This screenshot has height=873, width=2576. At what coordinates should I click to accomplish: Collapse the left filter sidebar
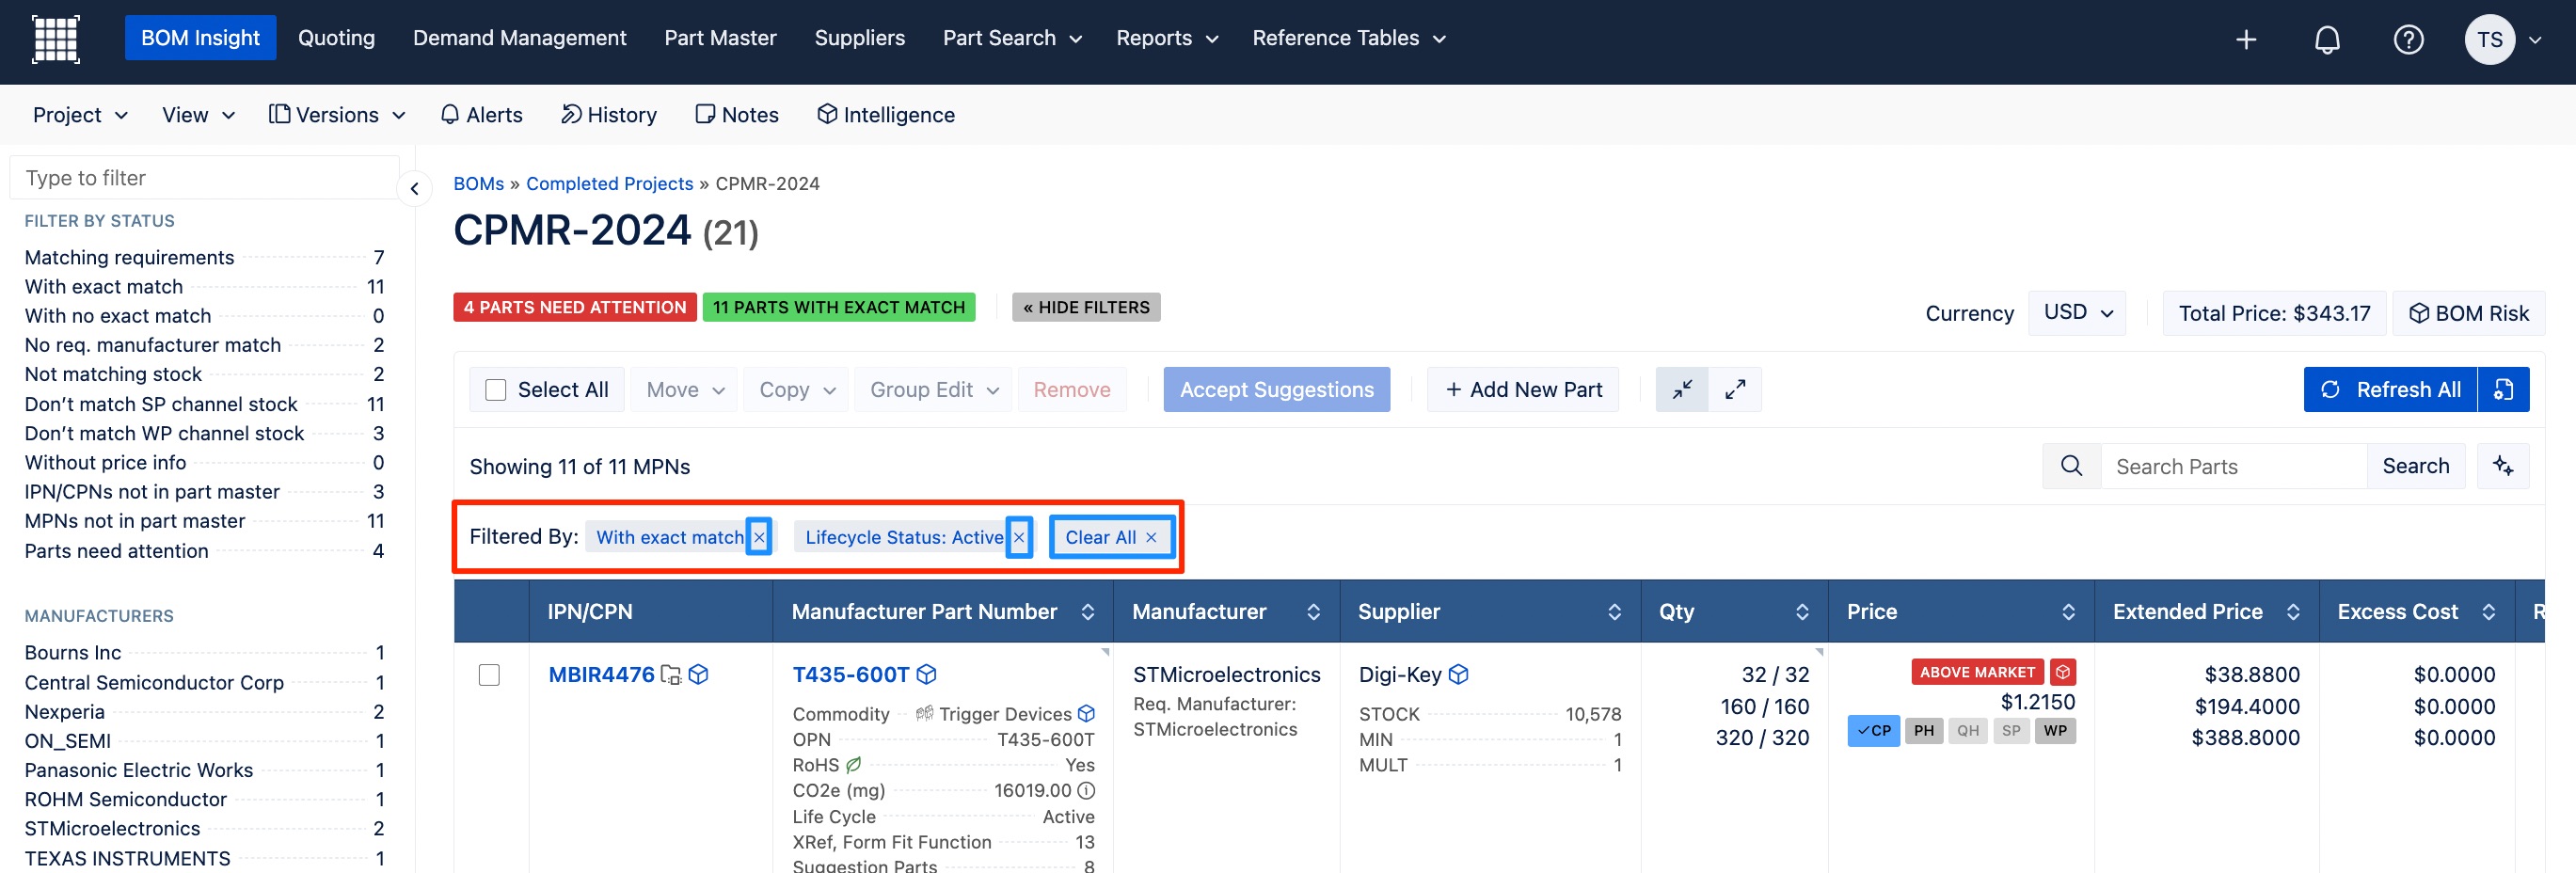[414, 188]
